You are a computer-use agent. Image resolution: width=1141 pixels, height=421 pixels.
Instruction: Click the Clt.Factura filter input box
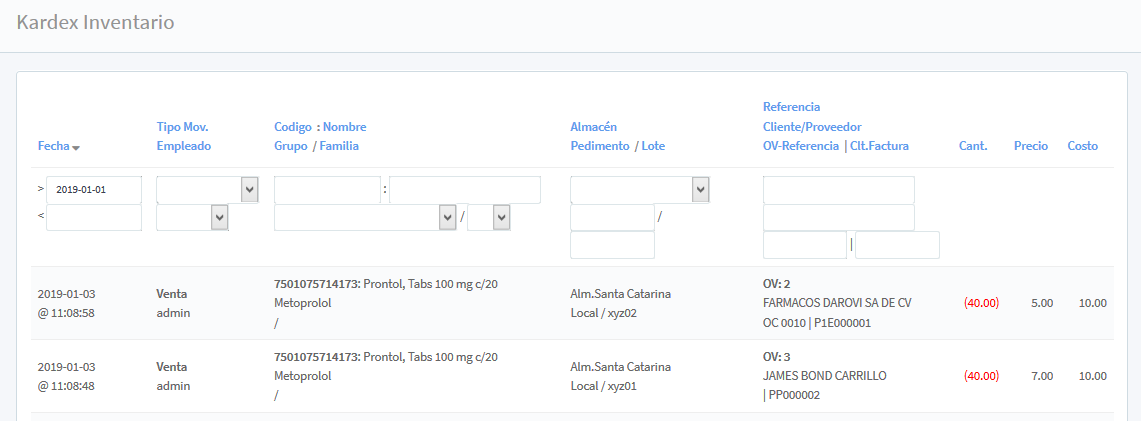(x=897, y=245)
